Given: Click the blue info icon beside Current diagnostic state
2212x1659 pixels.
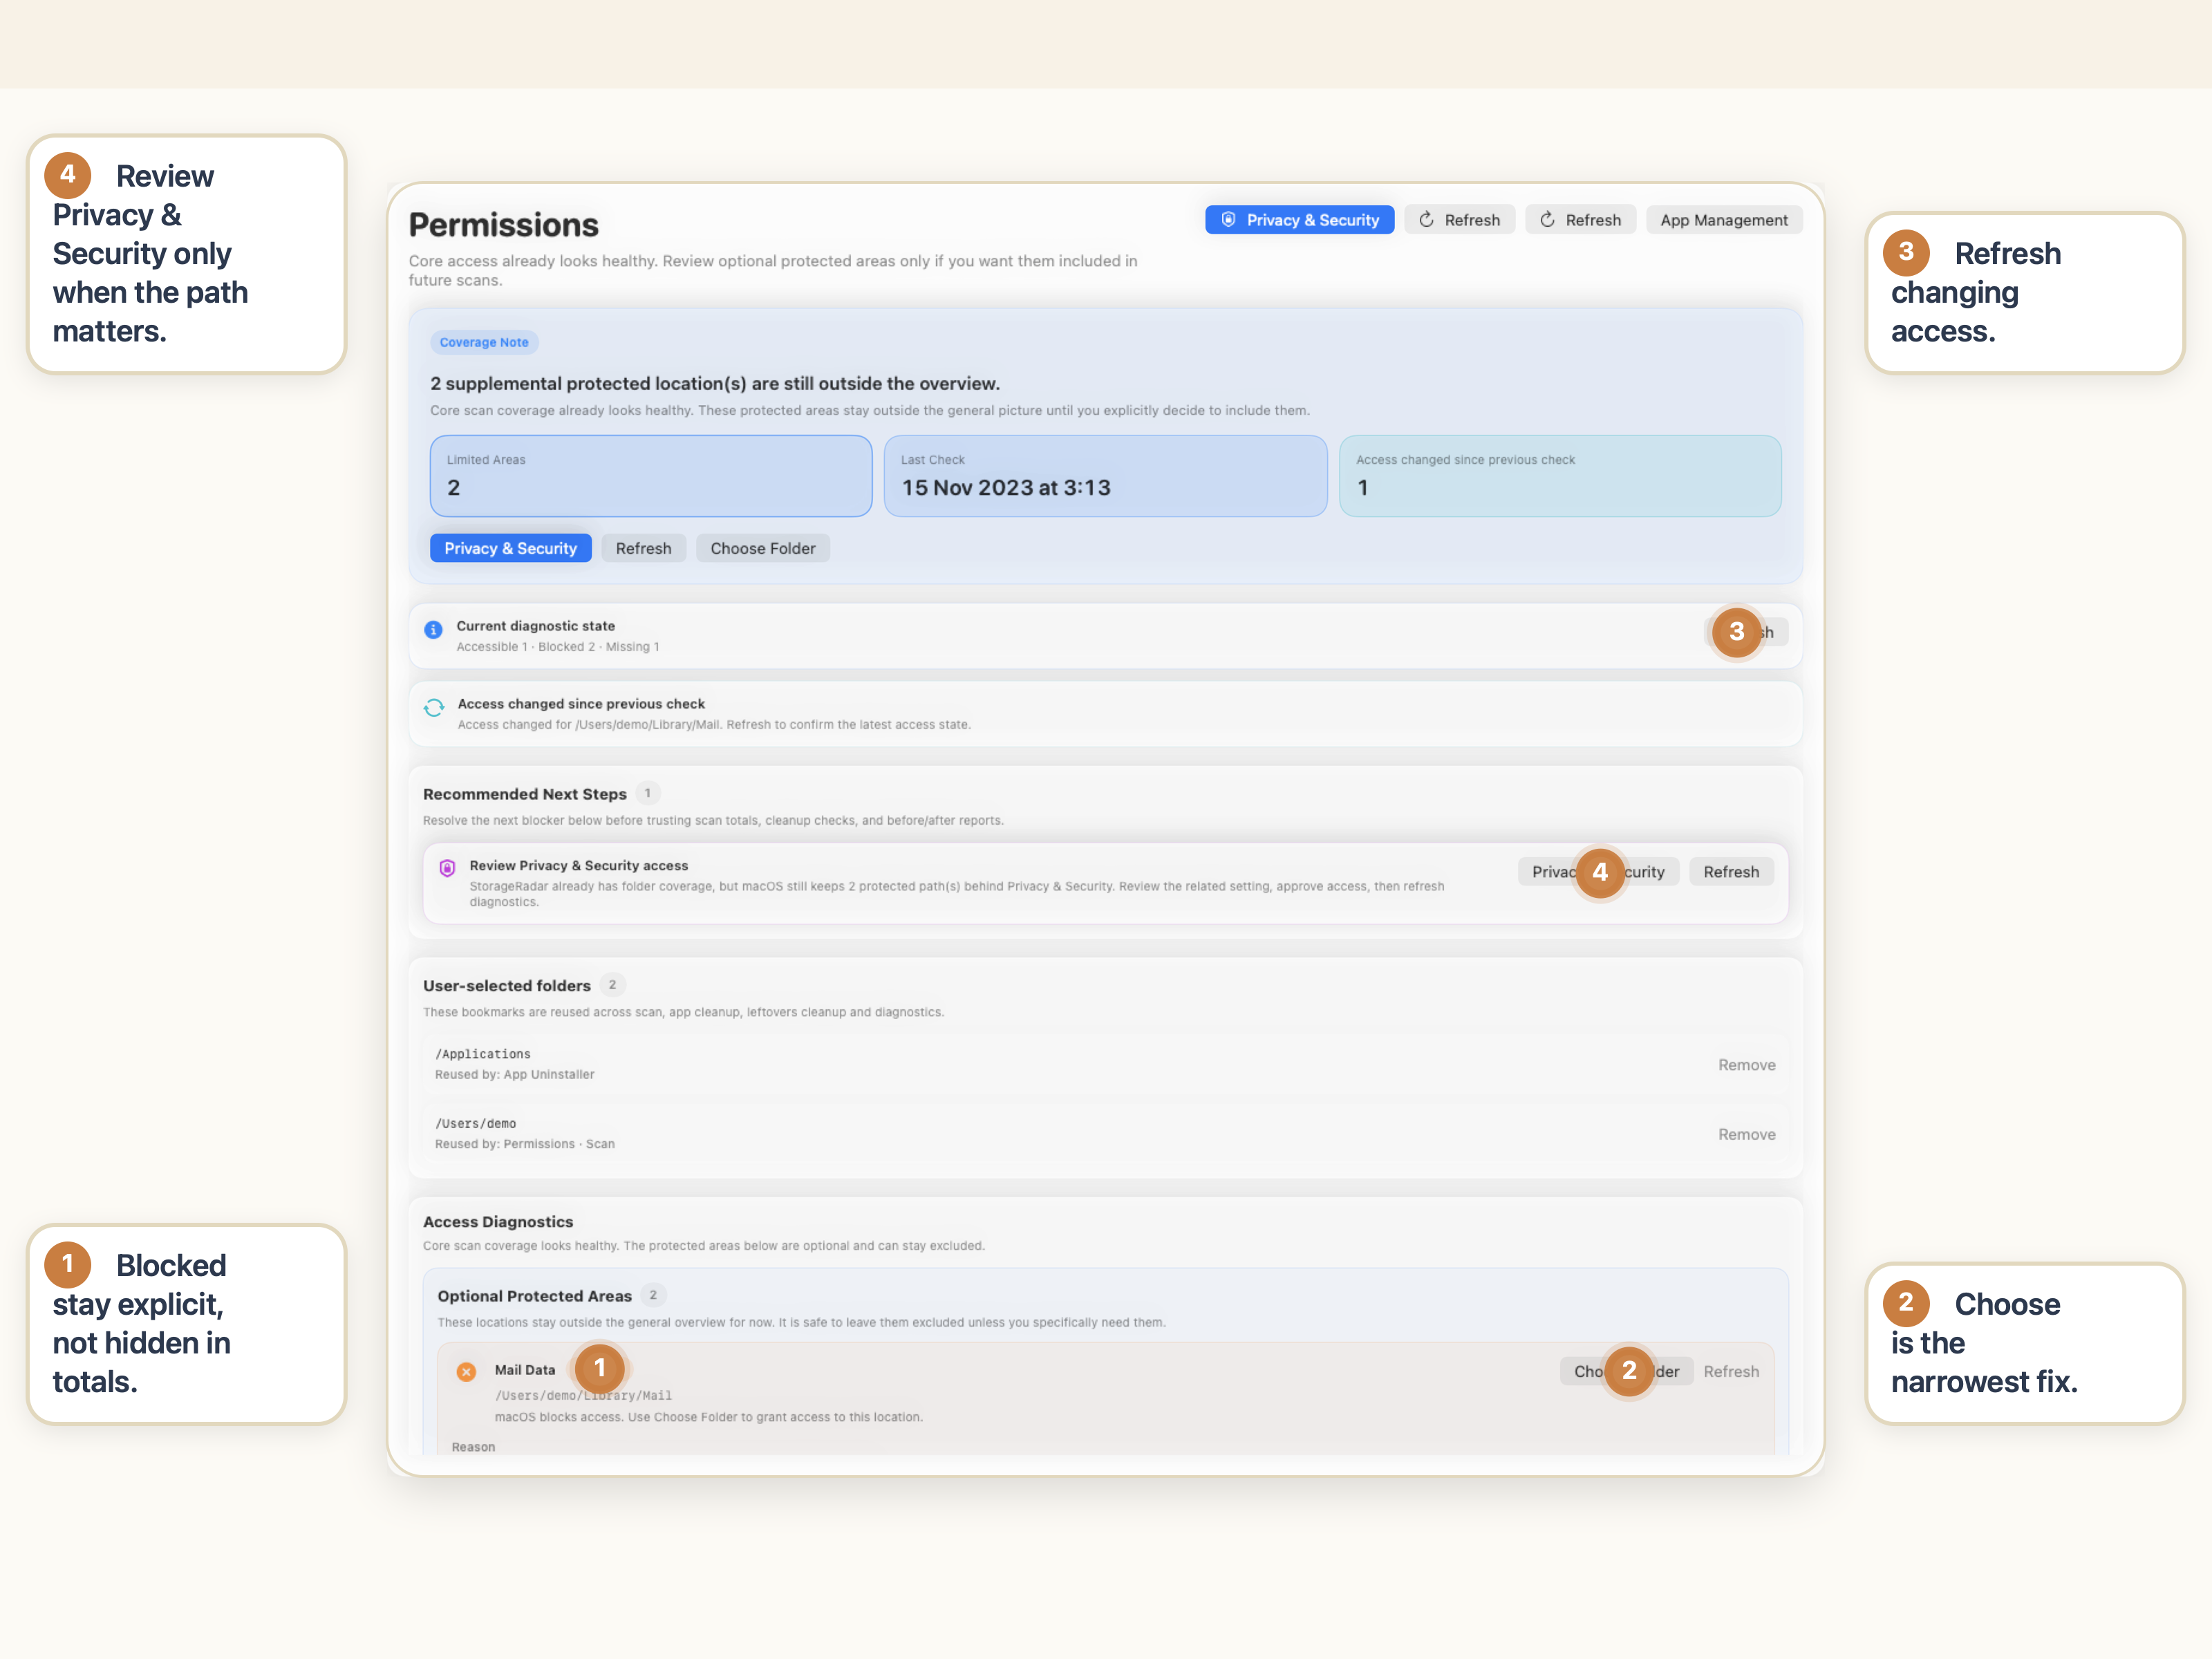Looking at the screenshot, I should [434, 629].
